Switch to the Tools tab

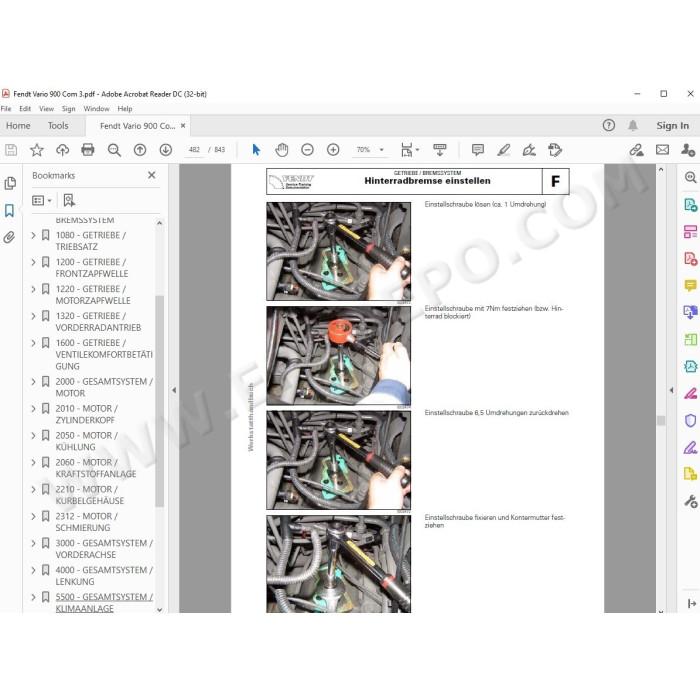coord(58,125)
